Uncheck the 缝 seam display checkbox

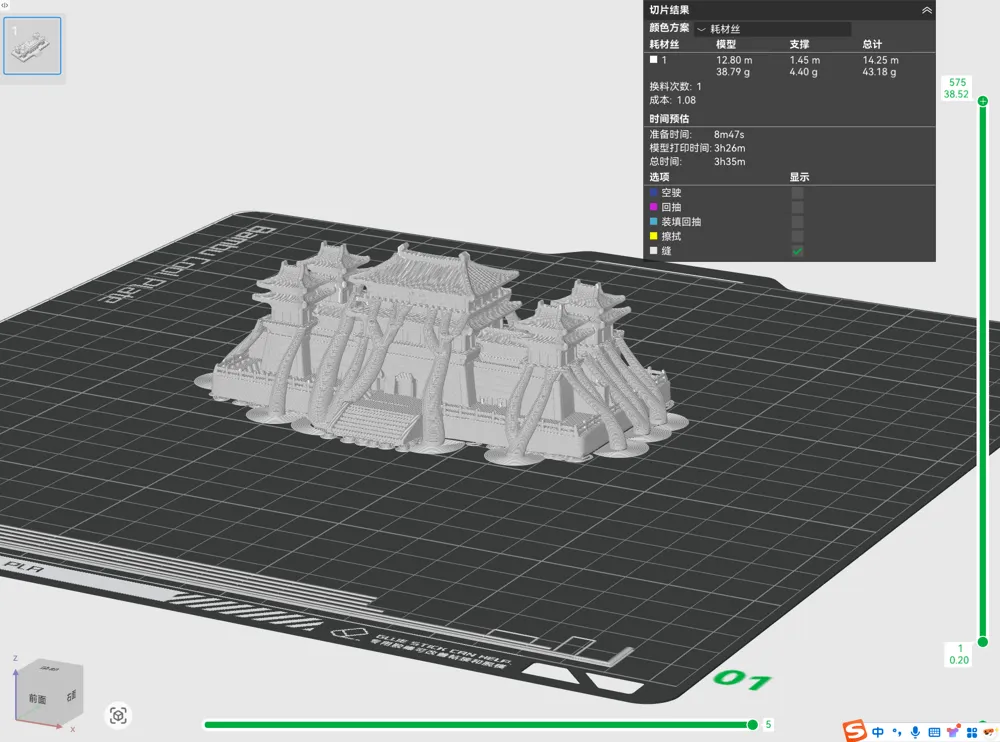[797, 251]
